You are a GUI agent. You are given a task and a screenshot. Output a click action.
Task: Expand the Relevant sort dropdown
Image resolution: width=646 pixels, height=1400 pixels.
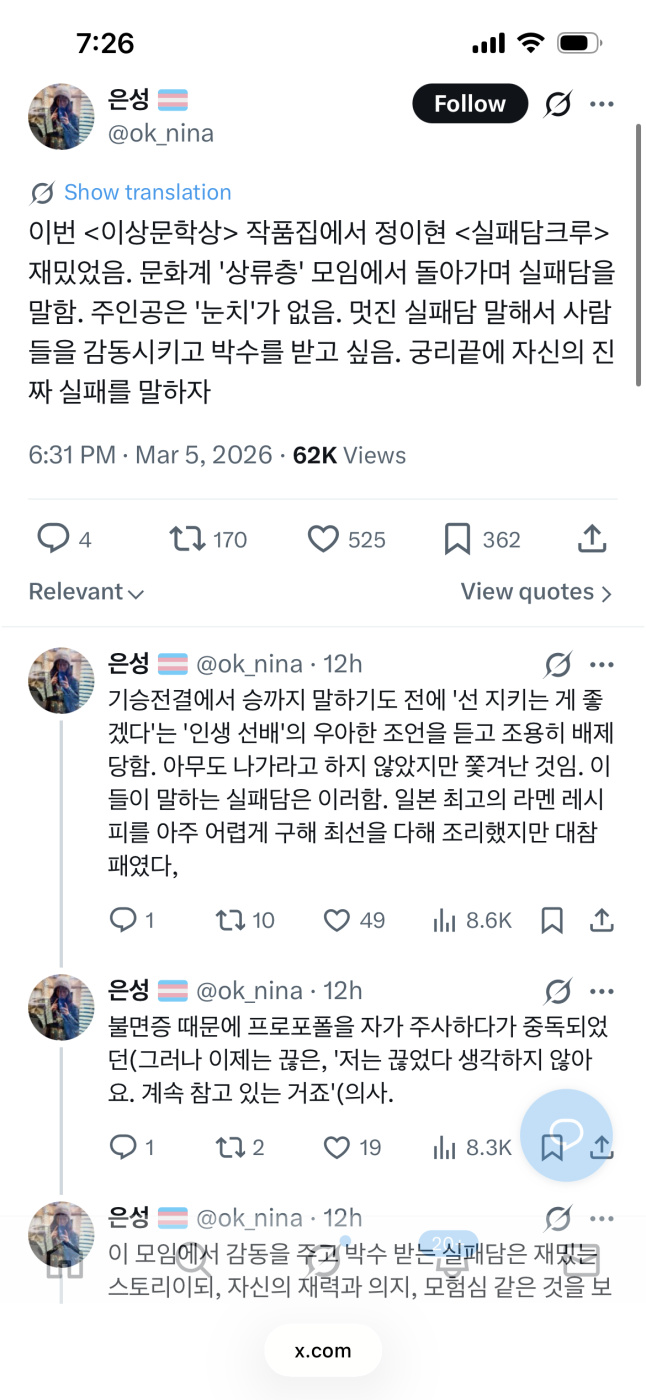click(x=86, y=592)
